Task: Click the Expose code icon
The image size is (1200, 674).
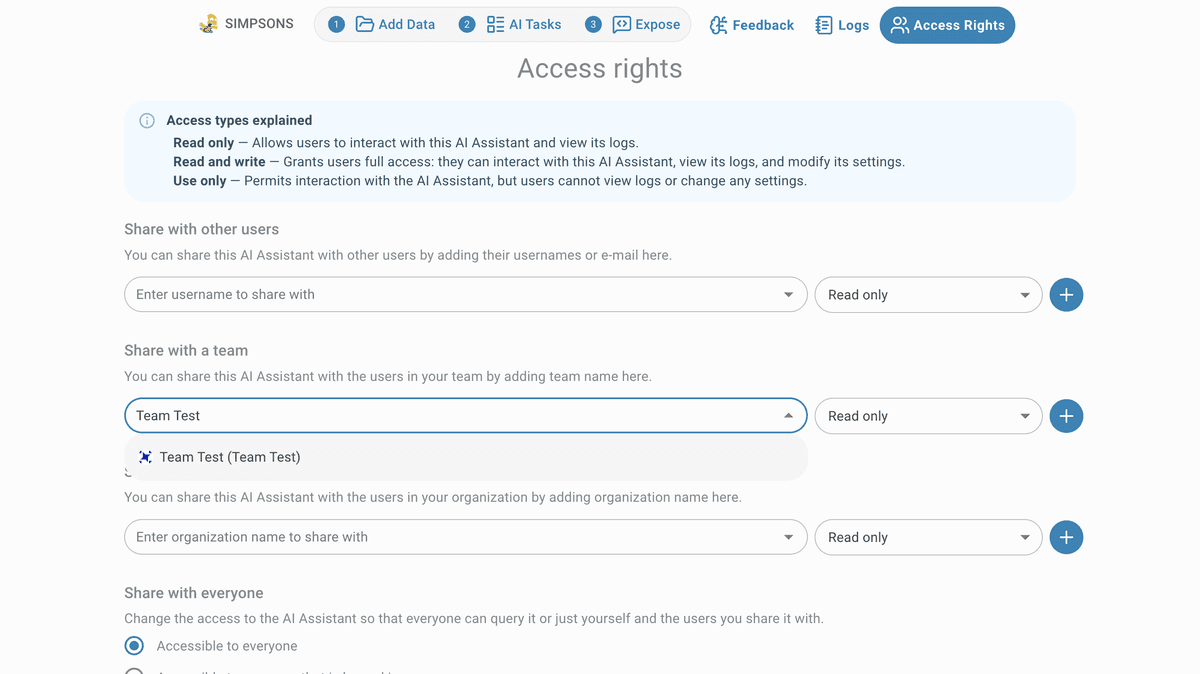Action: pyautogui.click(x=622, y=24)
